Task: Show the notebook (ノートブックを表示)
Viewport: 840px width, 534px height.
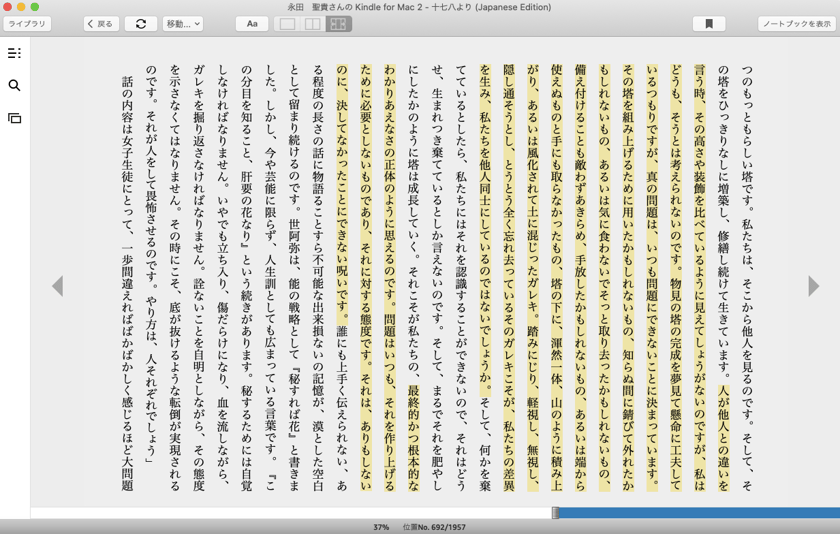Action: click(797, 24)
